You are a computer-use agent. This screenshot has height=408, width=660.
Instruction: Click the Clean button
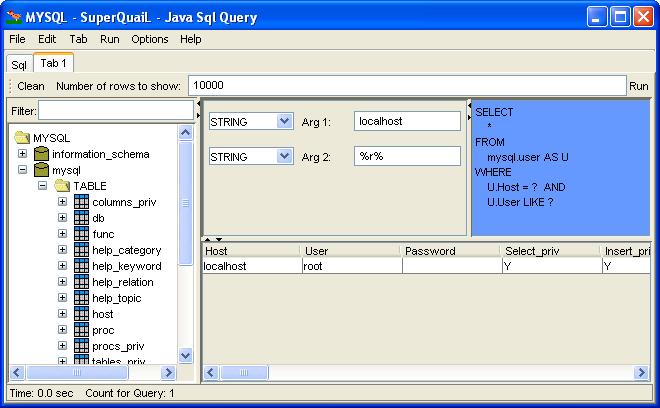point(31,86)
